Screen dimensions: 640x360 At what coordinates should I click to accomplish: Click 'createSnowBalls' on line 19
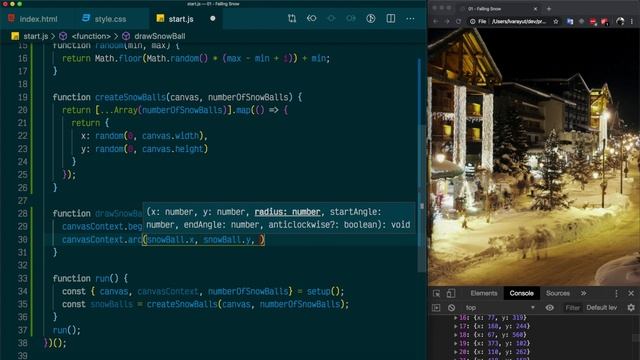tap(130, 98)
